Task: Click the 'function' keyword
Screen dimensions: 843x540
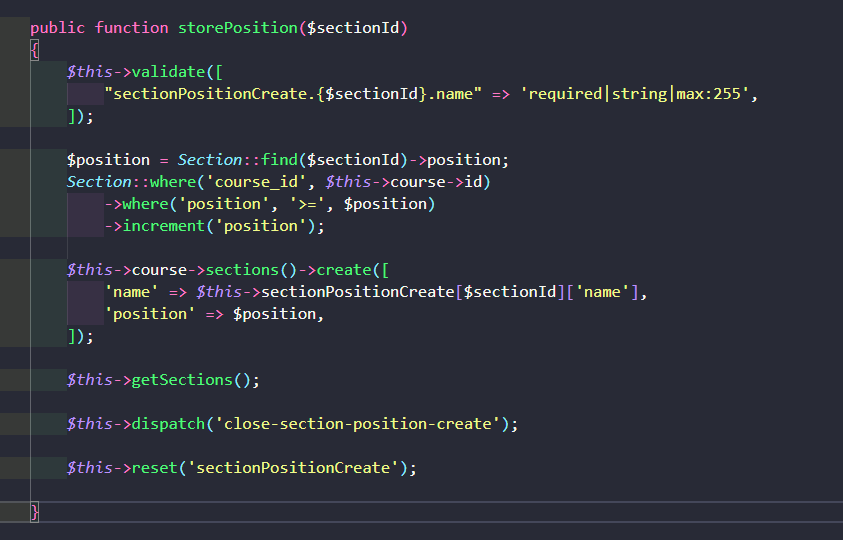Action: click(132, 28)
